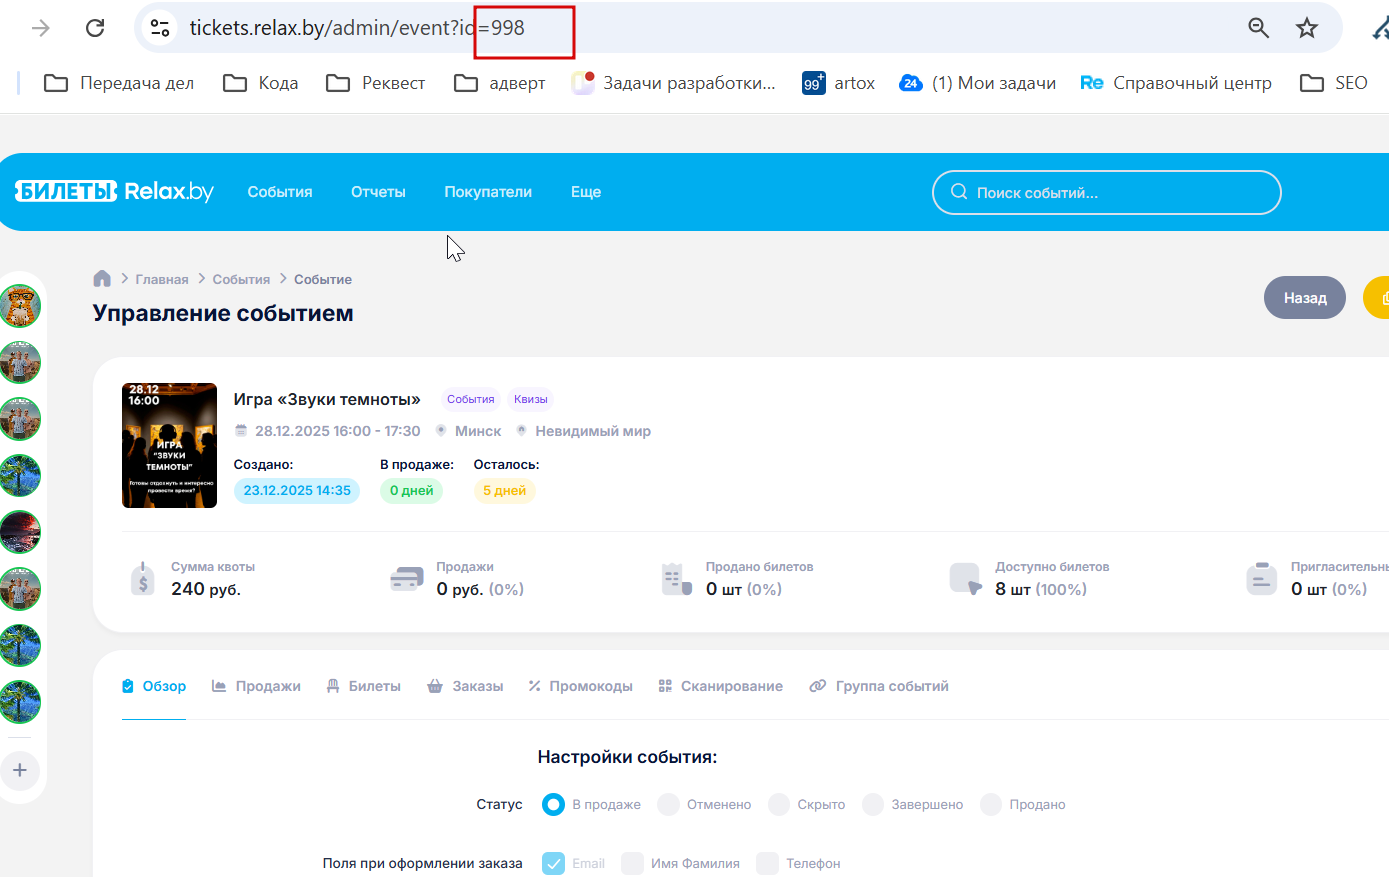Image resolution: width=1389 pixels, height=877 pixels.
Task: Focus the Поиск событий search field
Action: [x=1107, y=192]
